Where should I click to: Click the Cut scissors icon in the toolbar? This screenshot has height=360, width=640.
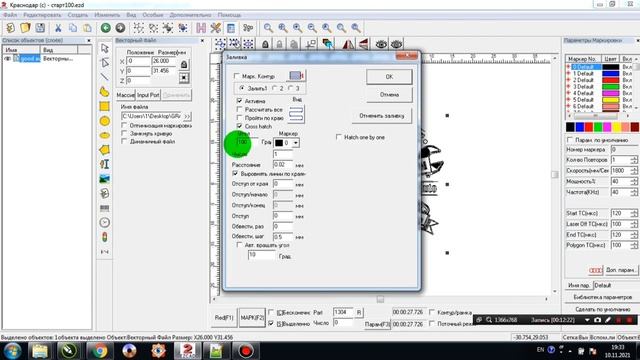[58, 28]
